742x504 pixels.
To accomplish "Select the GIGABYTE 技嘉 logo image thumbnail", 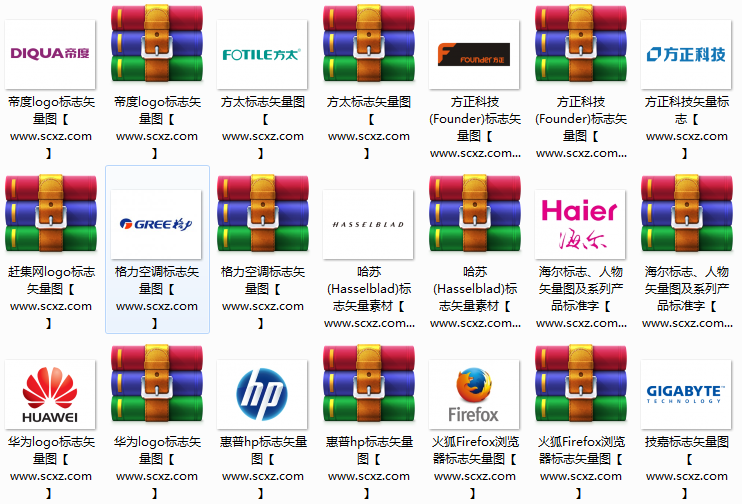I will click(x=687, y=394).
